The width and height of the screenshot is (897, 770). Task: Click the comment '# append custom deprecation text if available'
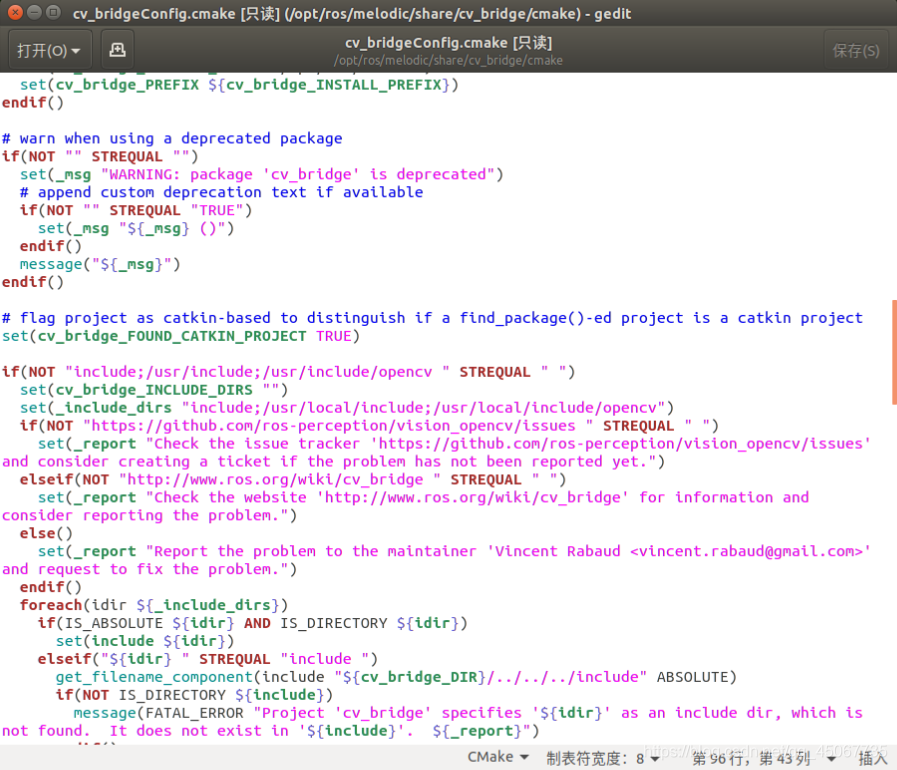[221, 193]
